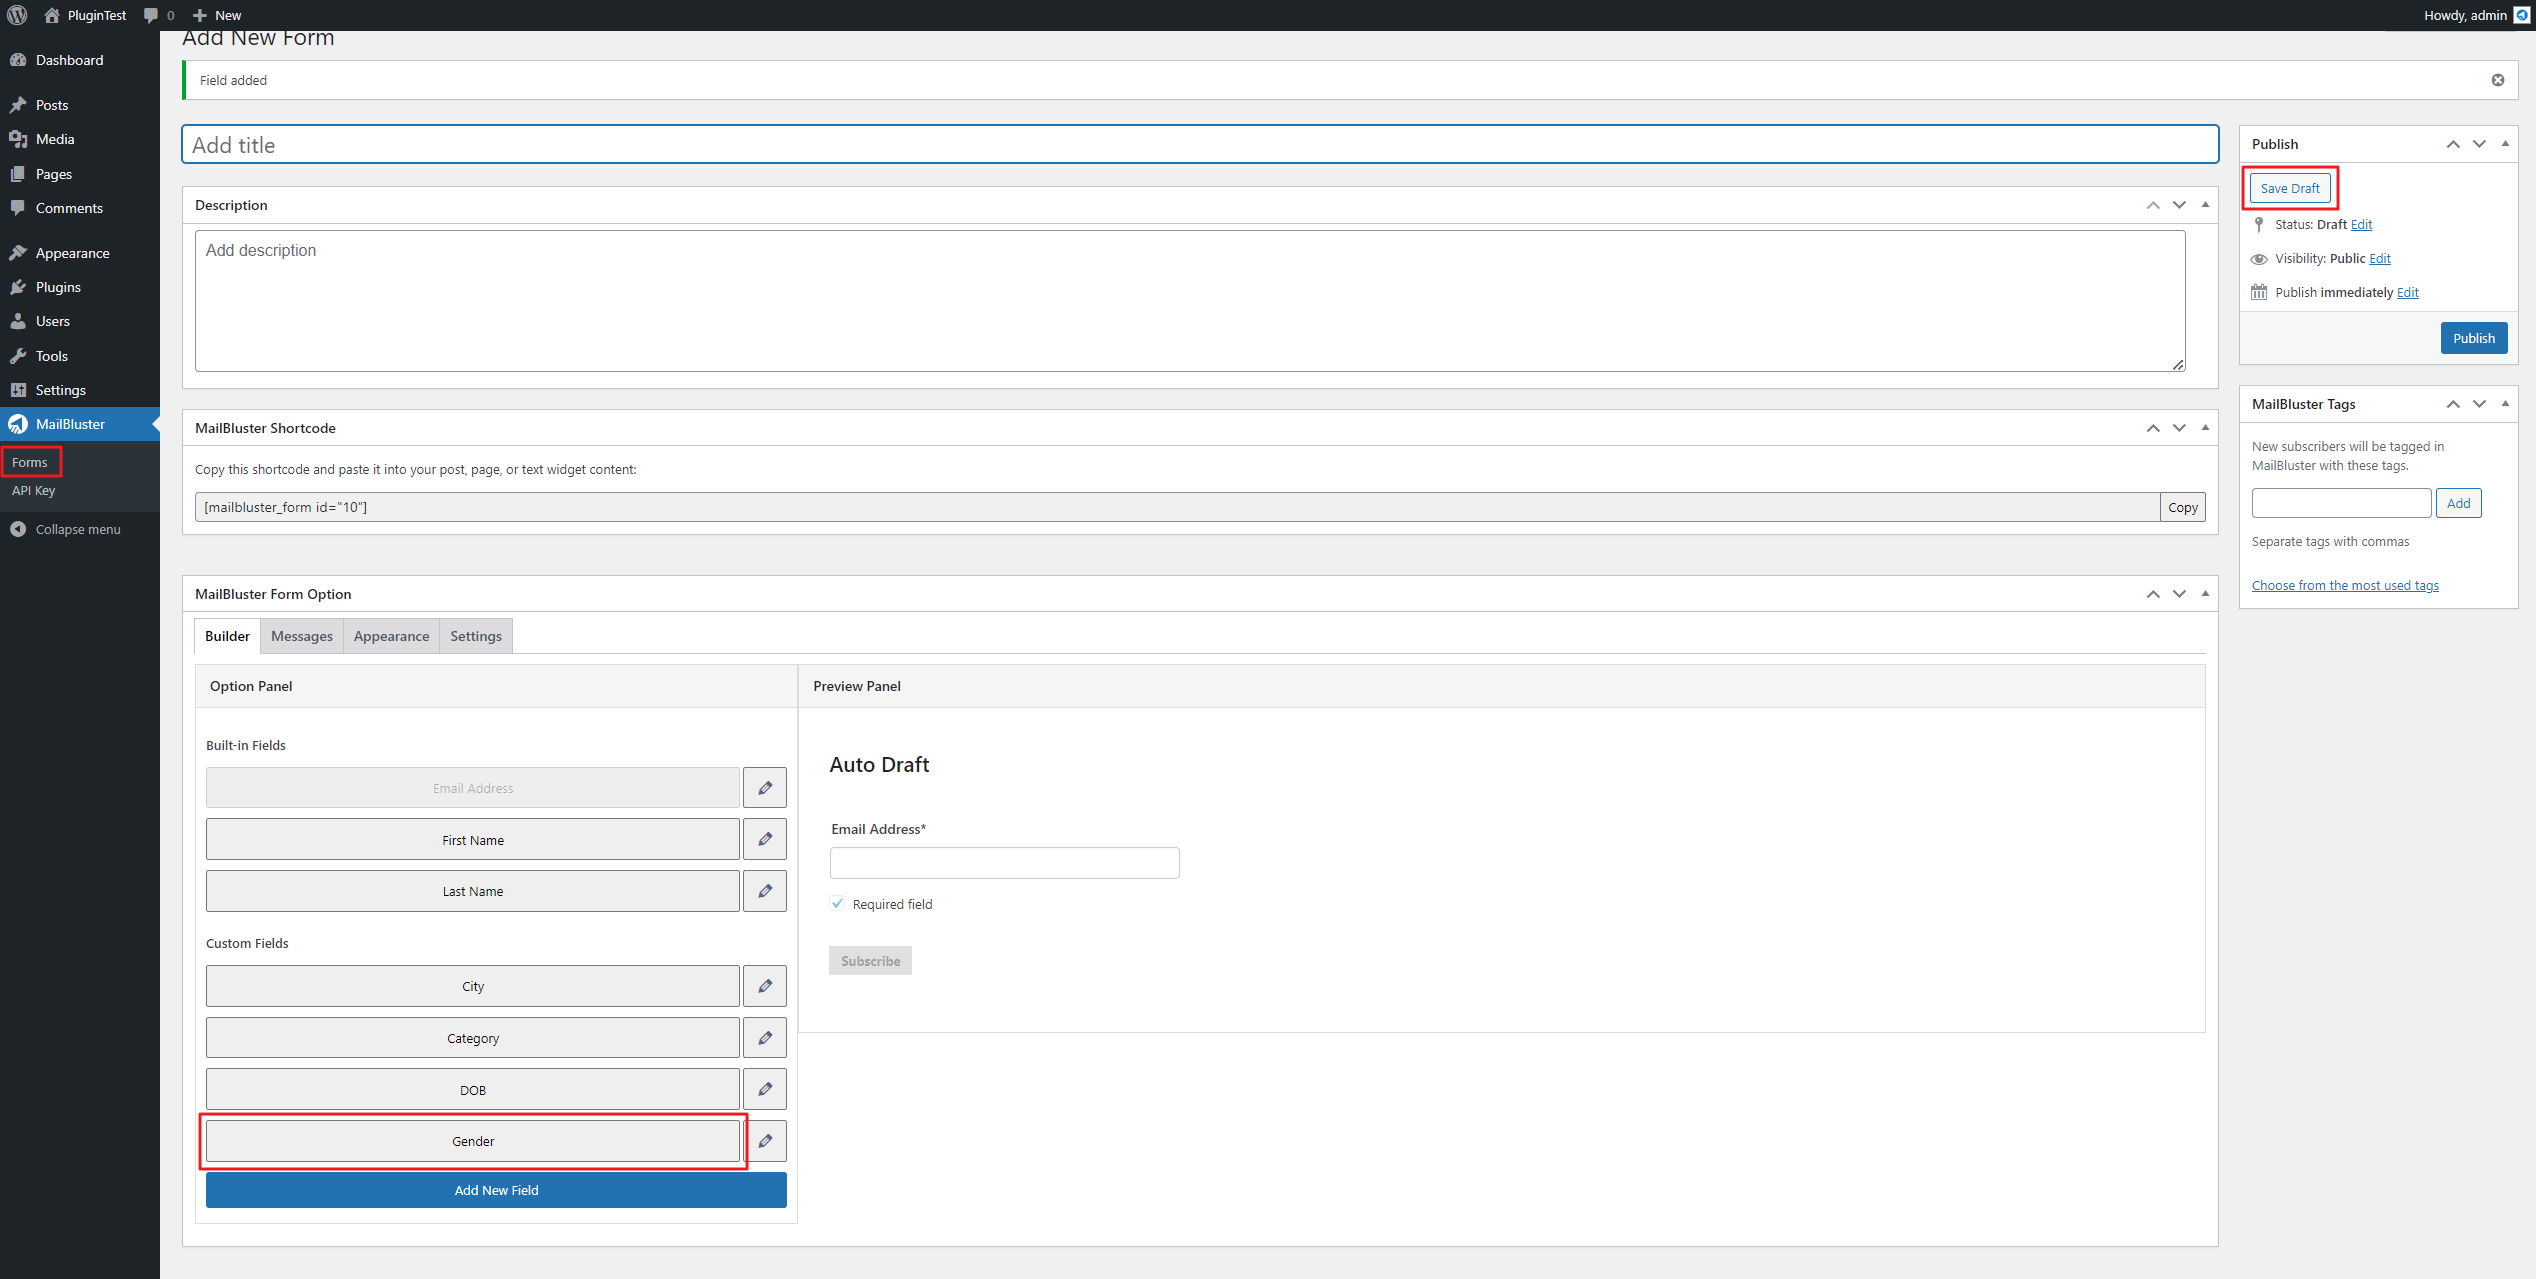The height and width of the screenshot is (1279, 2536).
Task: Dismiss the Field added notice
Action: coord(2497,80)
